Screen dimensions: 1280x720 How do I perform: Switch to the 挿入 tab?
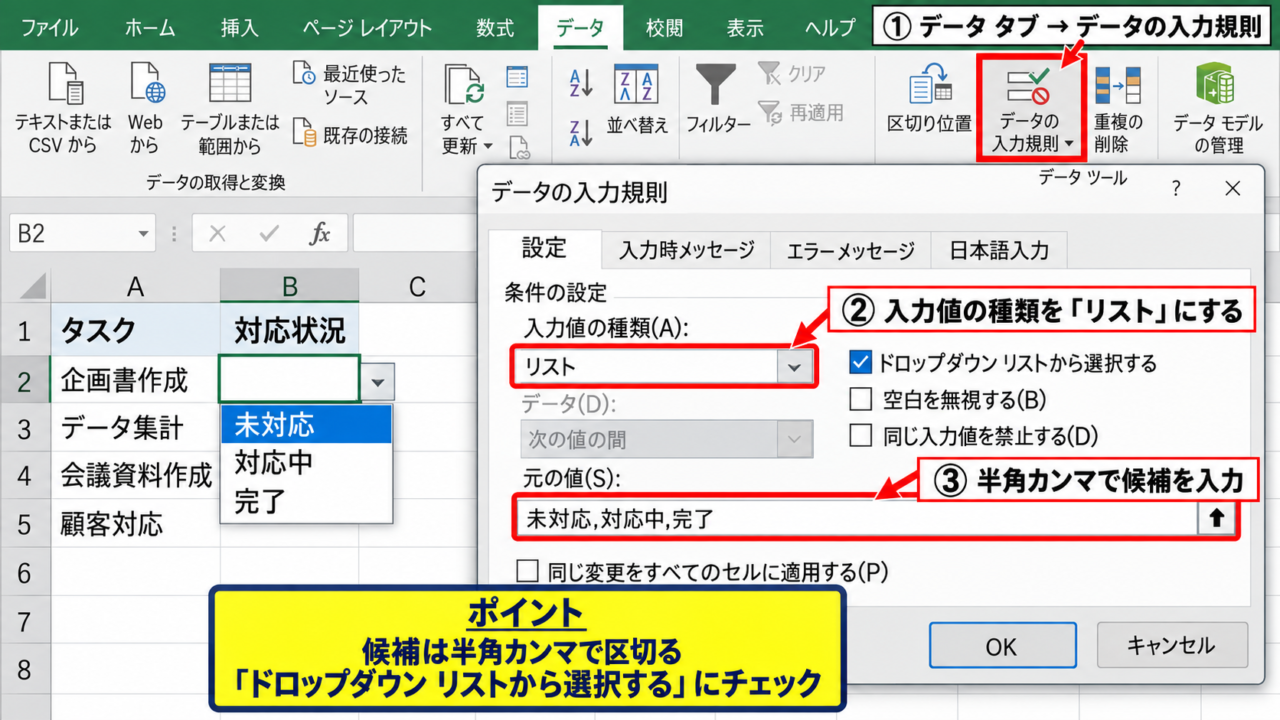[240, 27]
